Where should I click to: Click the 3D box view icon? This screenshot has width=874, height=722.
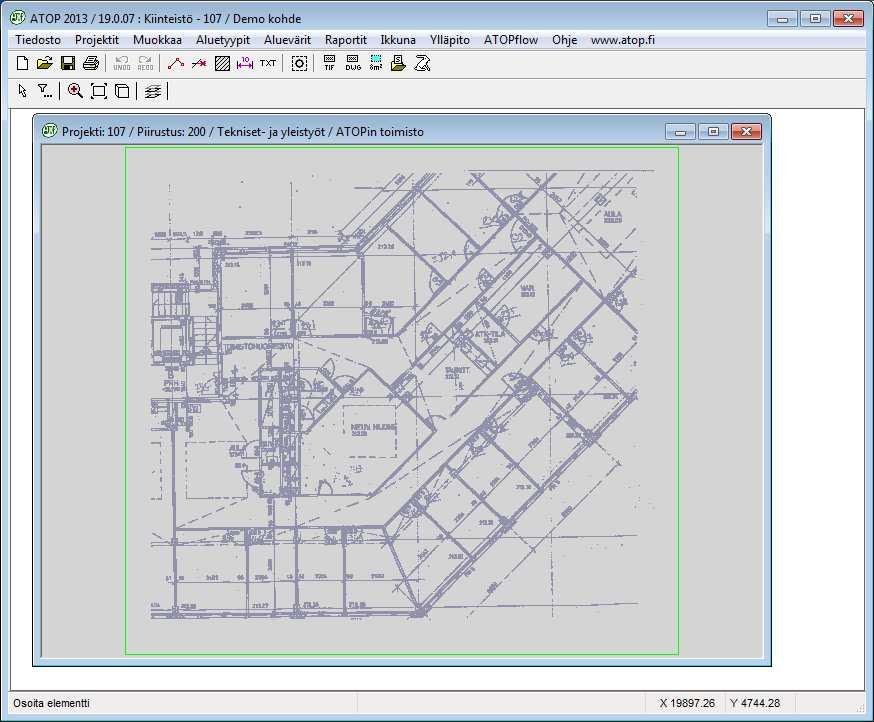pos(122,91)
